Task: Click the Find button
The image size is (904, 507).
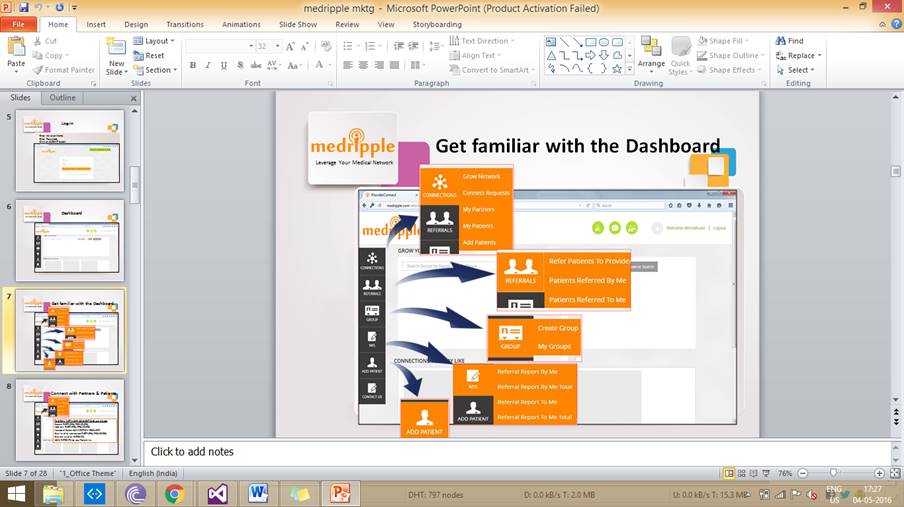Action: 789,41
